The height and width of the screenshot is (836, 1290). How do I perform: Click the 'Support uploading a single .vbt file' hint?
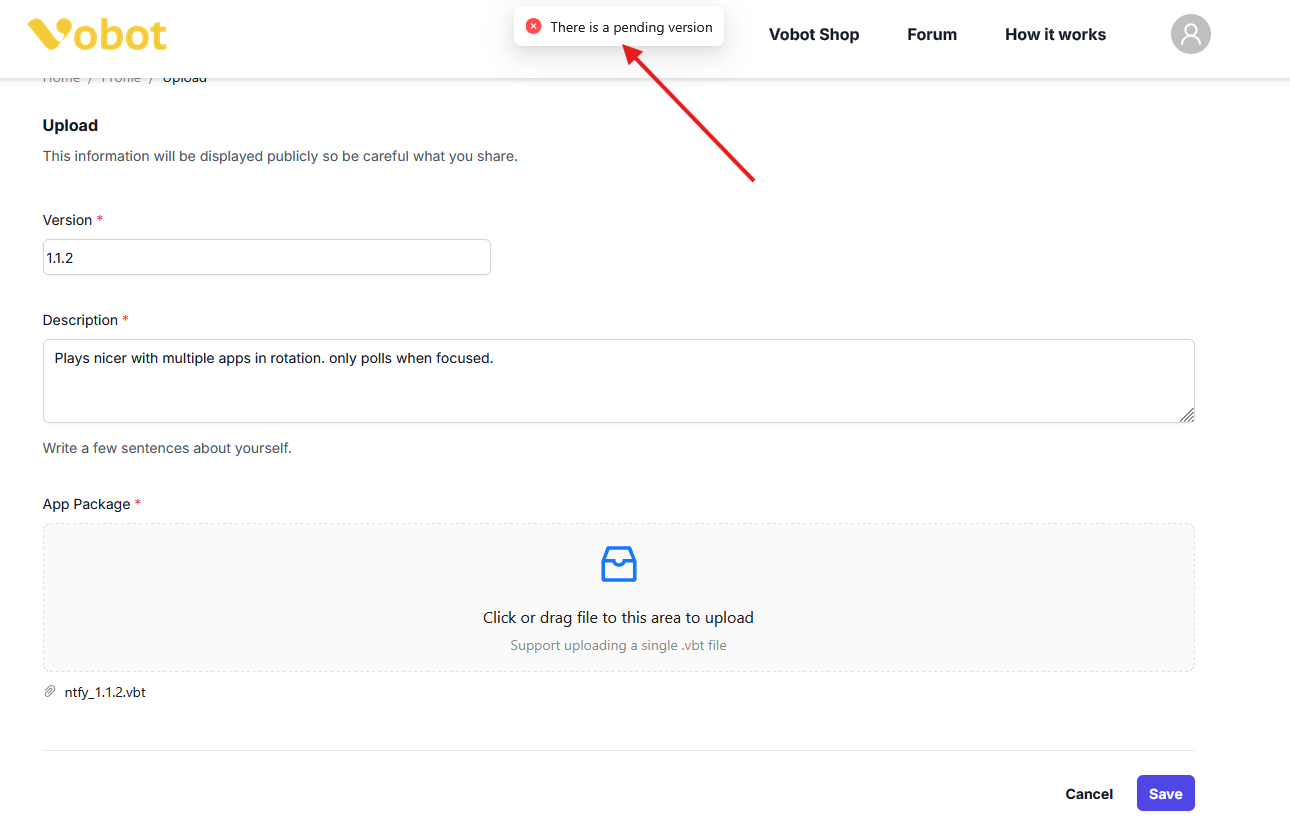point(618,646)
